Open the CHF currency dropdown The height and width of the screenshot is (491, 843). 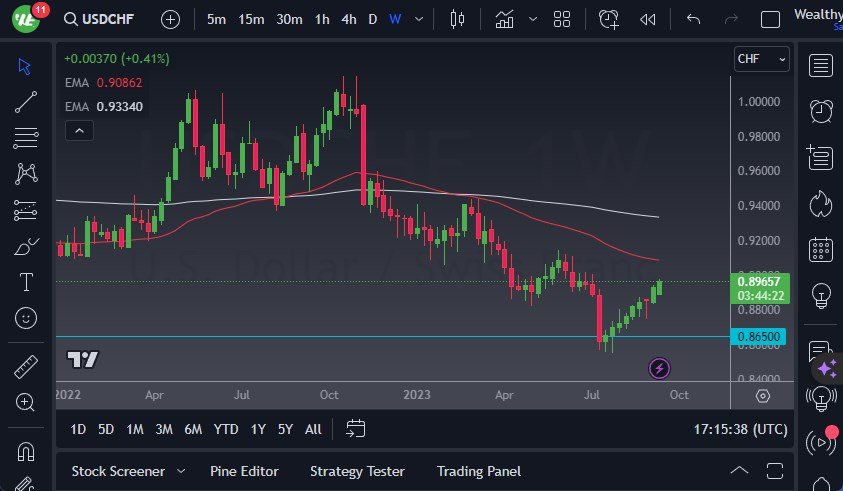(x=761, y=59)
